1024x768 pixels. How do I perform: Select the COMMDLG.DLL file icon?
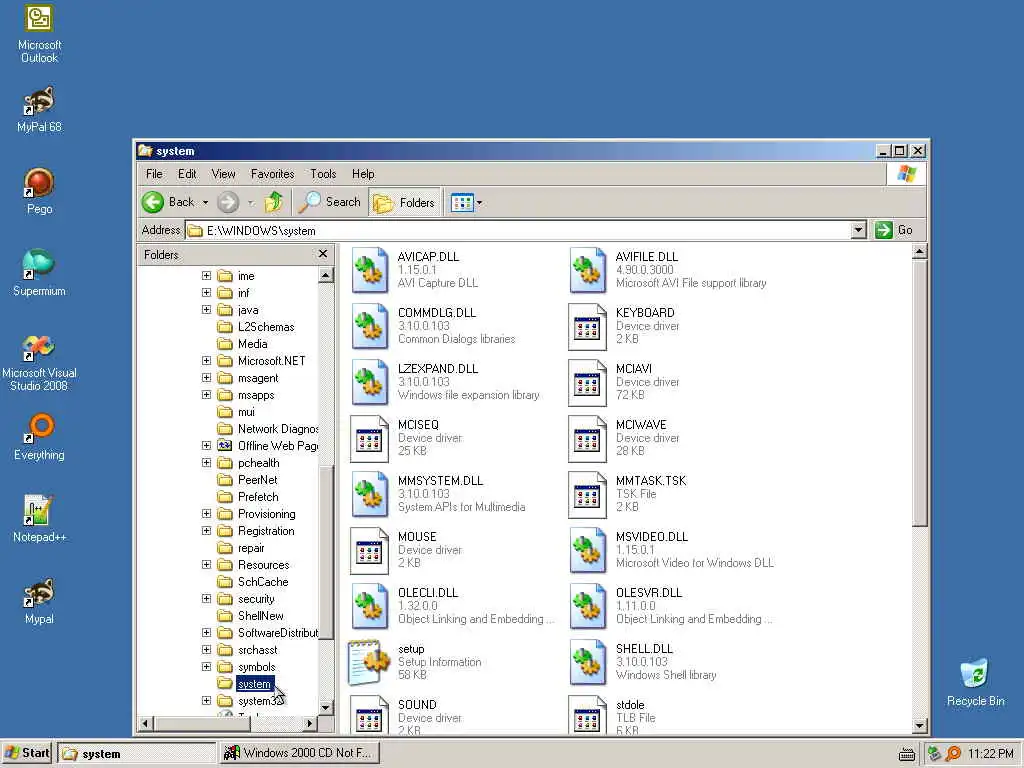(x=370, y=326)
